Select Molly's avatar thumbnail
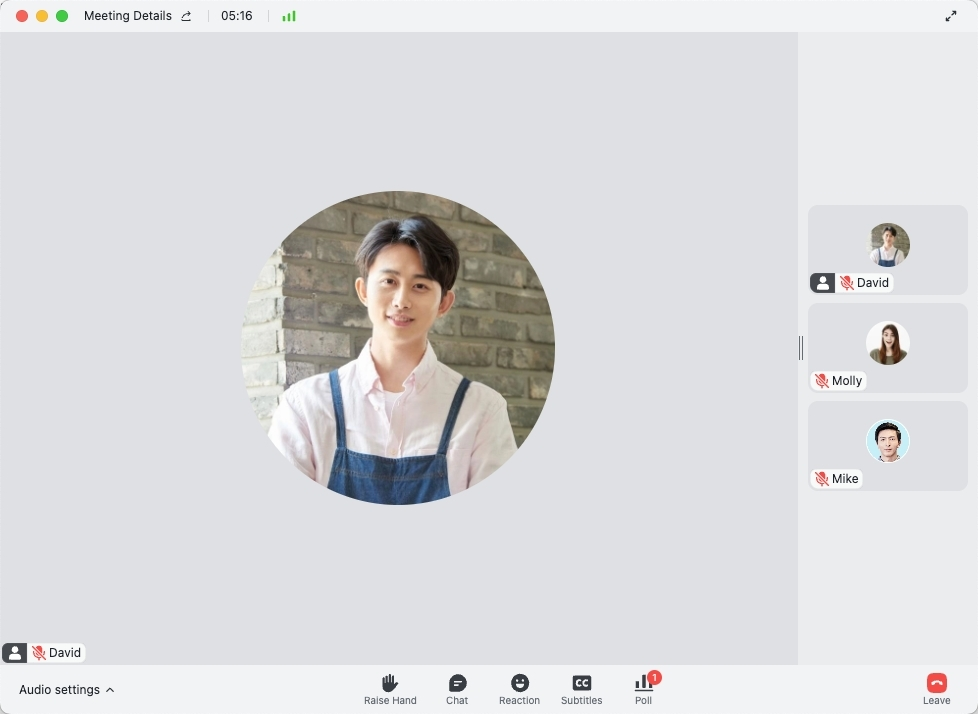Viewport: 978px width, 714px height. coord(888,342)
